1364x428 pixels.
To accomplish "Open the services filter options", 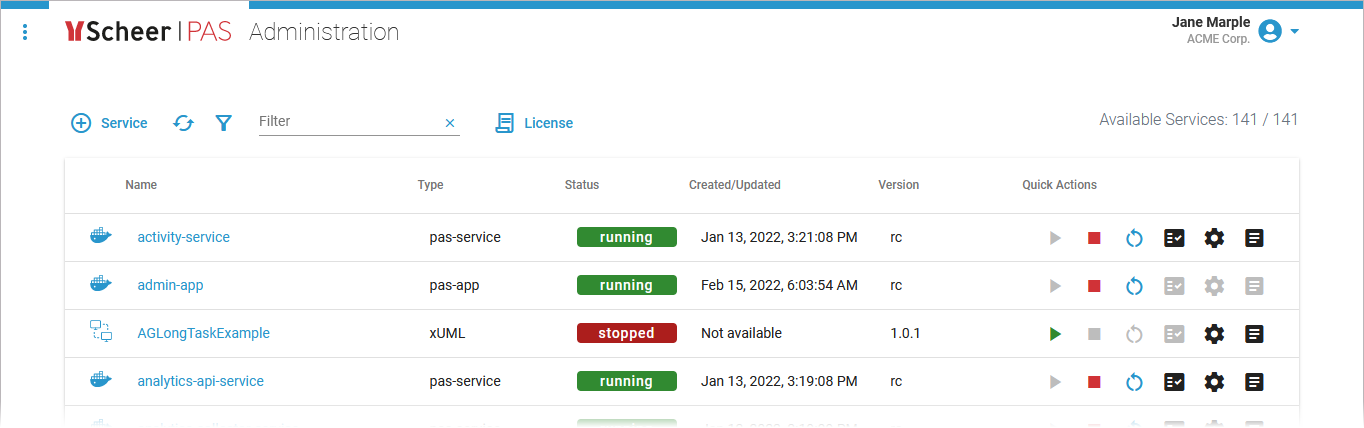I will point(224,123).
